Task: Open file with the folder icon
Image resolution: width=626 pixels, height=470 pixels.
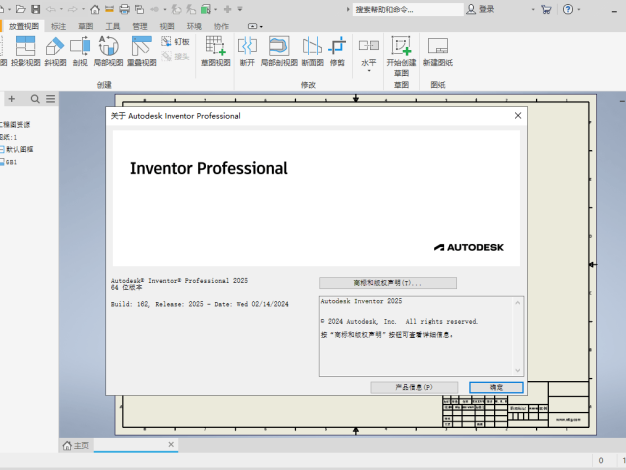Action: coord(20,9)
